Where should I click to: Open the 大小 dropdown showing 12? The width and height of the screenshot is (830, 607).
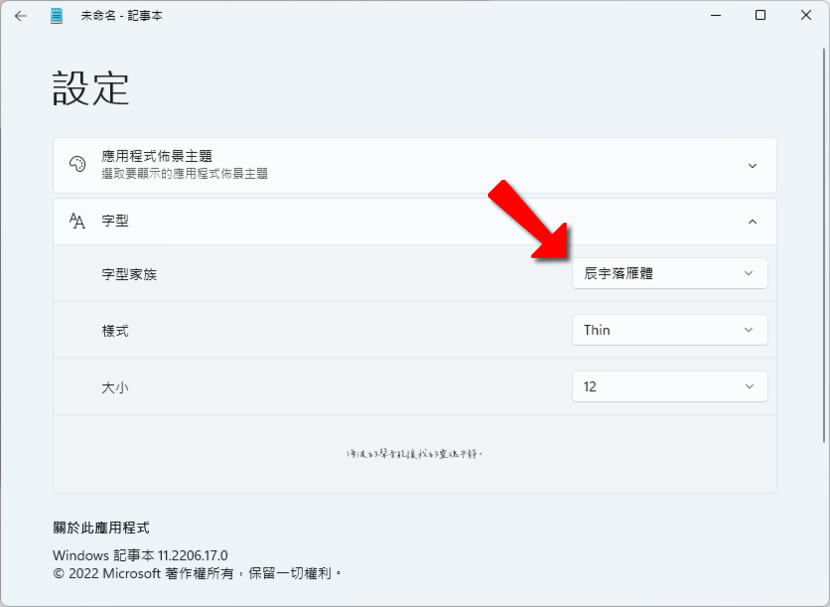670,387
